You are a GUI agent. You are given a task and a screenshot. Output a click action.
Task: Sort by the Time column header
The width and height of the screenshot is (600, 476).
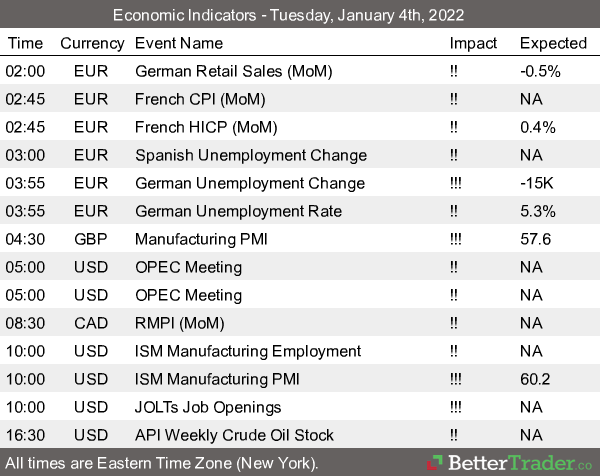(x=25, y=43)
